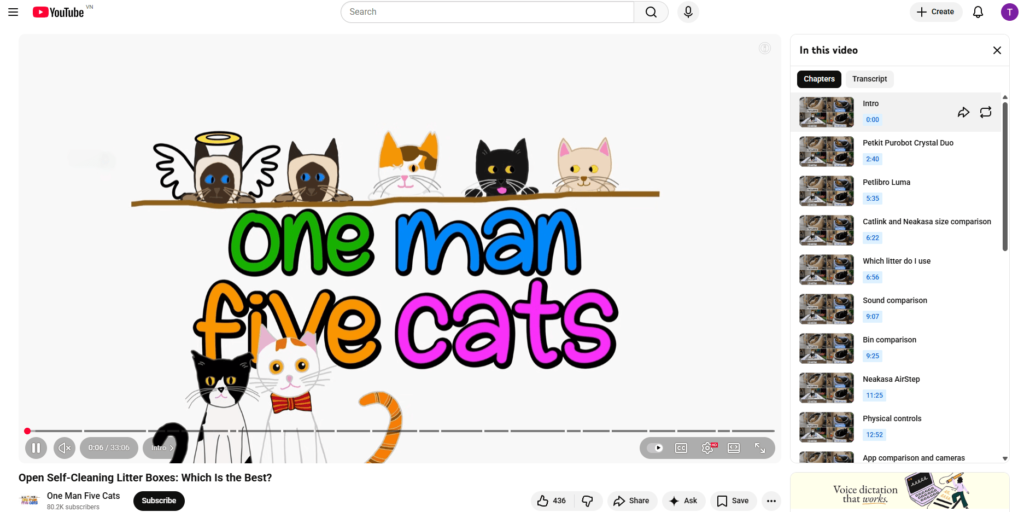Screen dimensions: 1024x512
Task: Share this video
Action: (632, 501)
